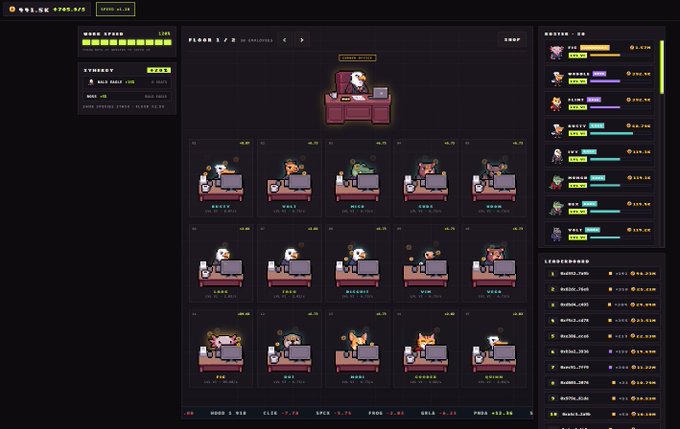The width and height of the screenshot is (680, 429).
Task: Click the FROG ticker entry
Action: point(386,413)
